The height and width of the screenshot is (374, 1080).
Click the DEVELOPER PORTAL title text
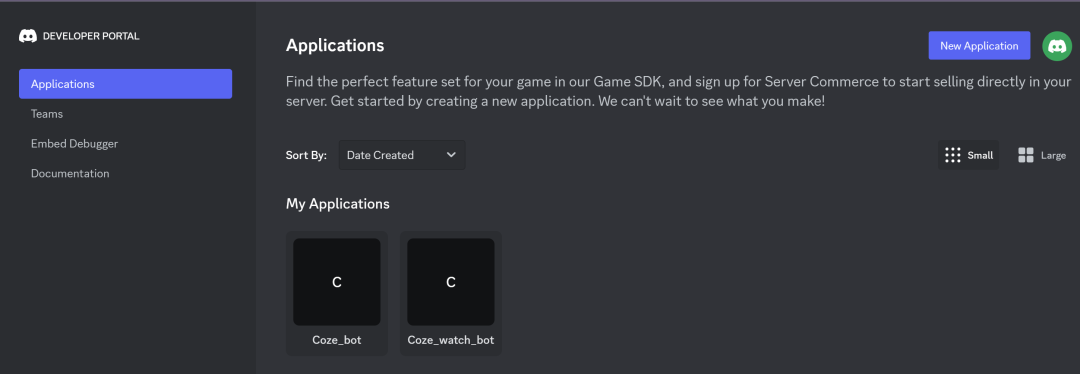91,36
